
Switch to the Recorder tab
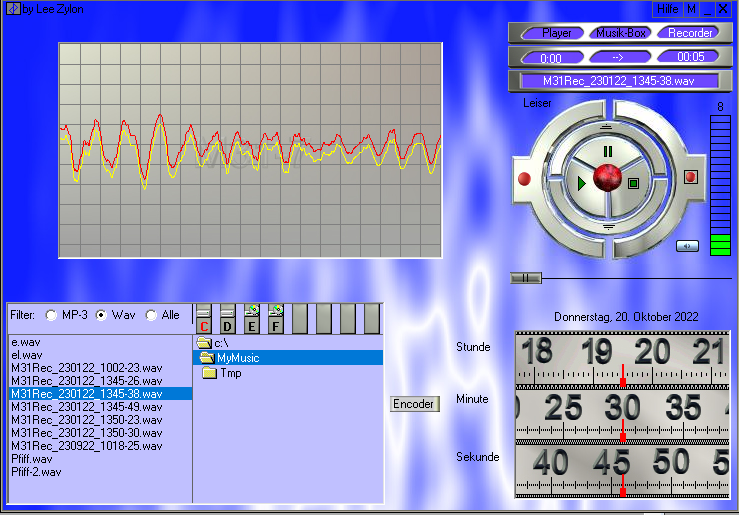pyautogui.click(x=690, y=33)
